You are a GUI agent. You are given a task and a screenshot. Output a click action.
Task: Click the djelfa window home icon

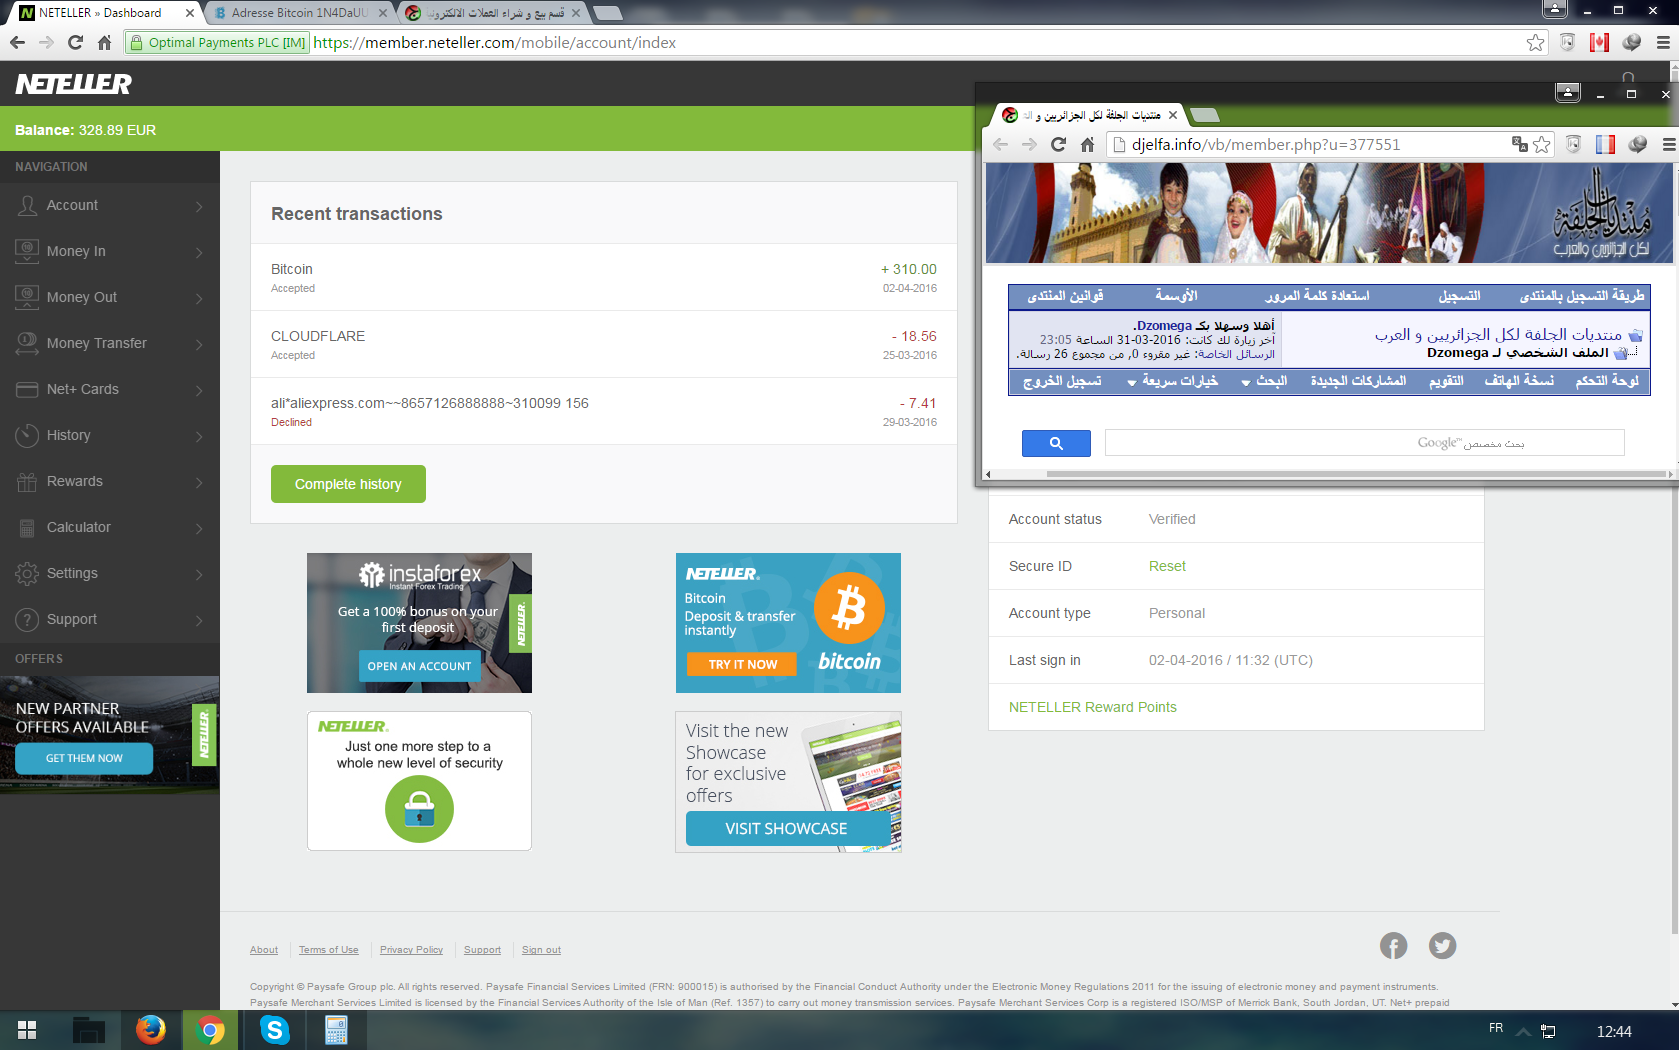pos(1087,144)
